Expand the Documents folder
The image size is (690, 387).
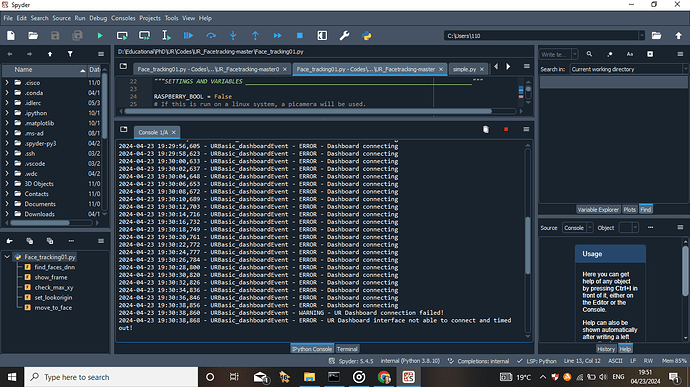(7, 204)
